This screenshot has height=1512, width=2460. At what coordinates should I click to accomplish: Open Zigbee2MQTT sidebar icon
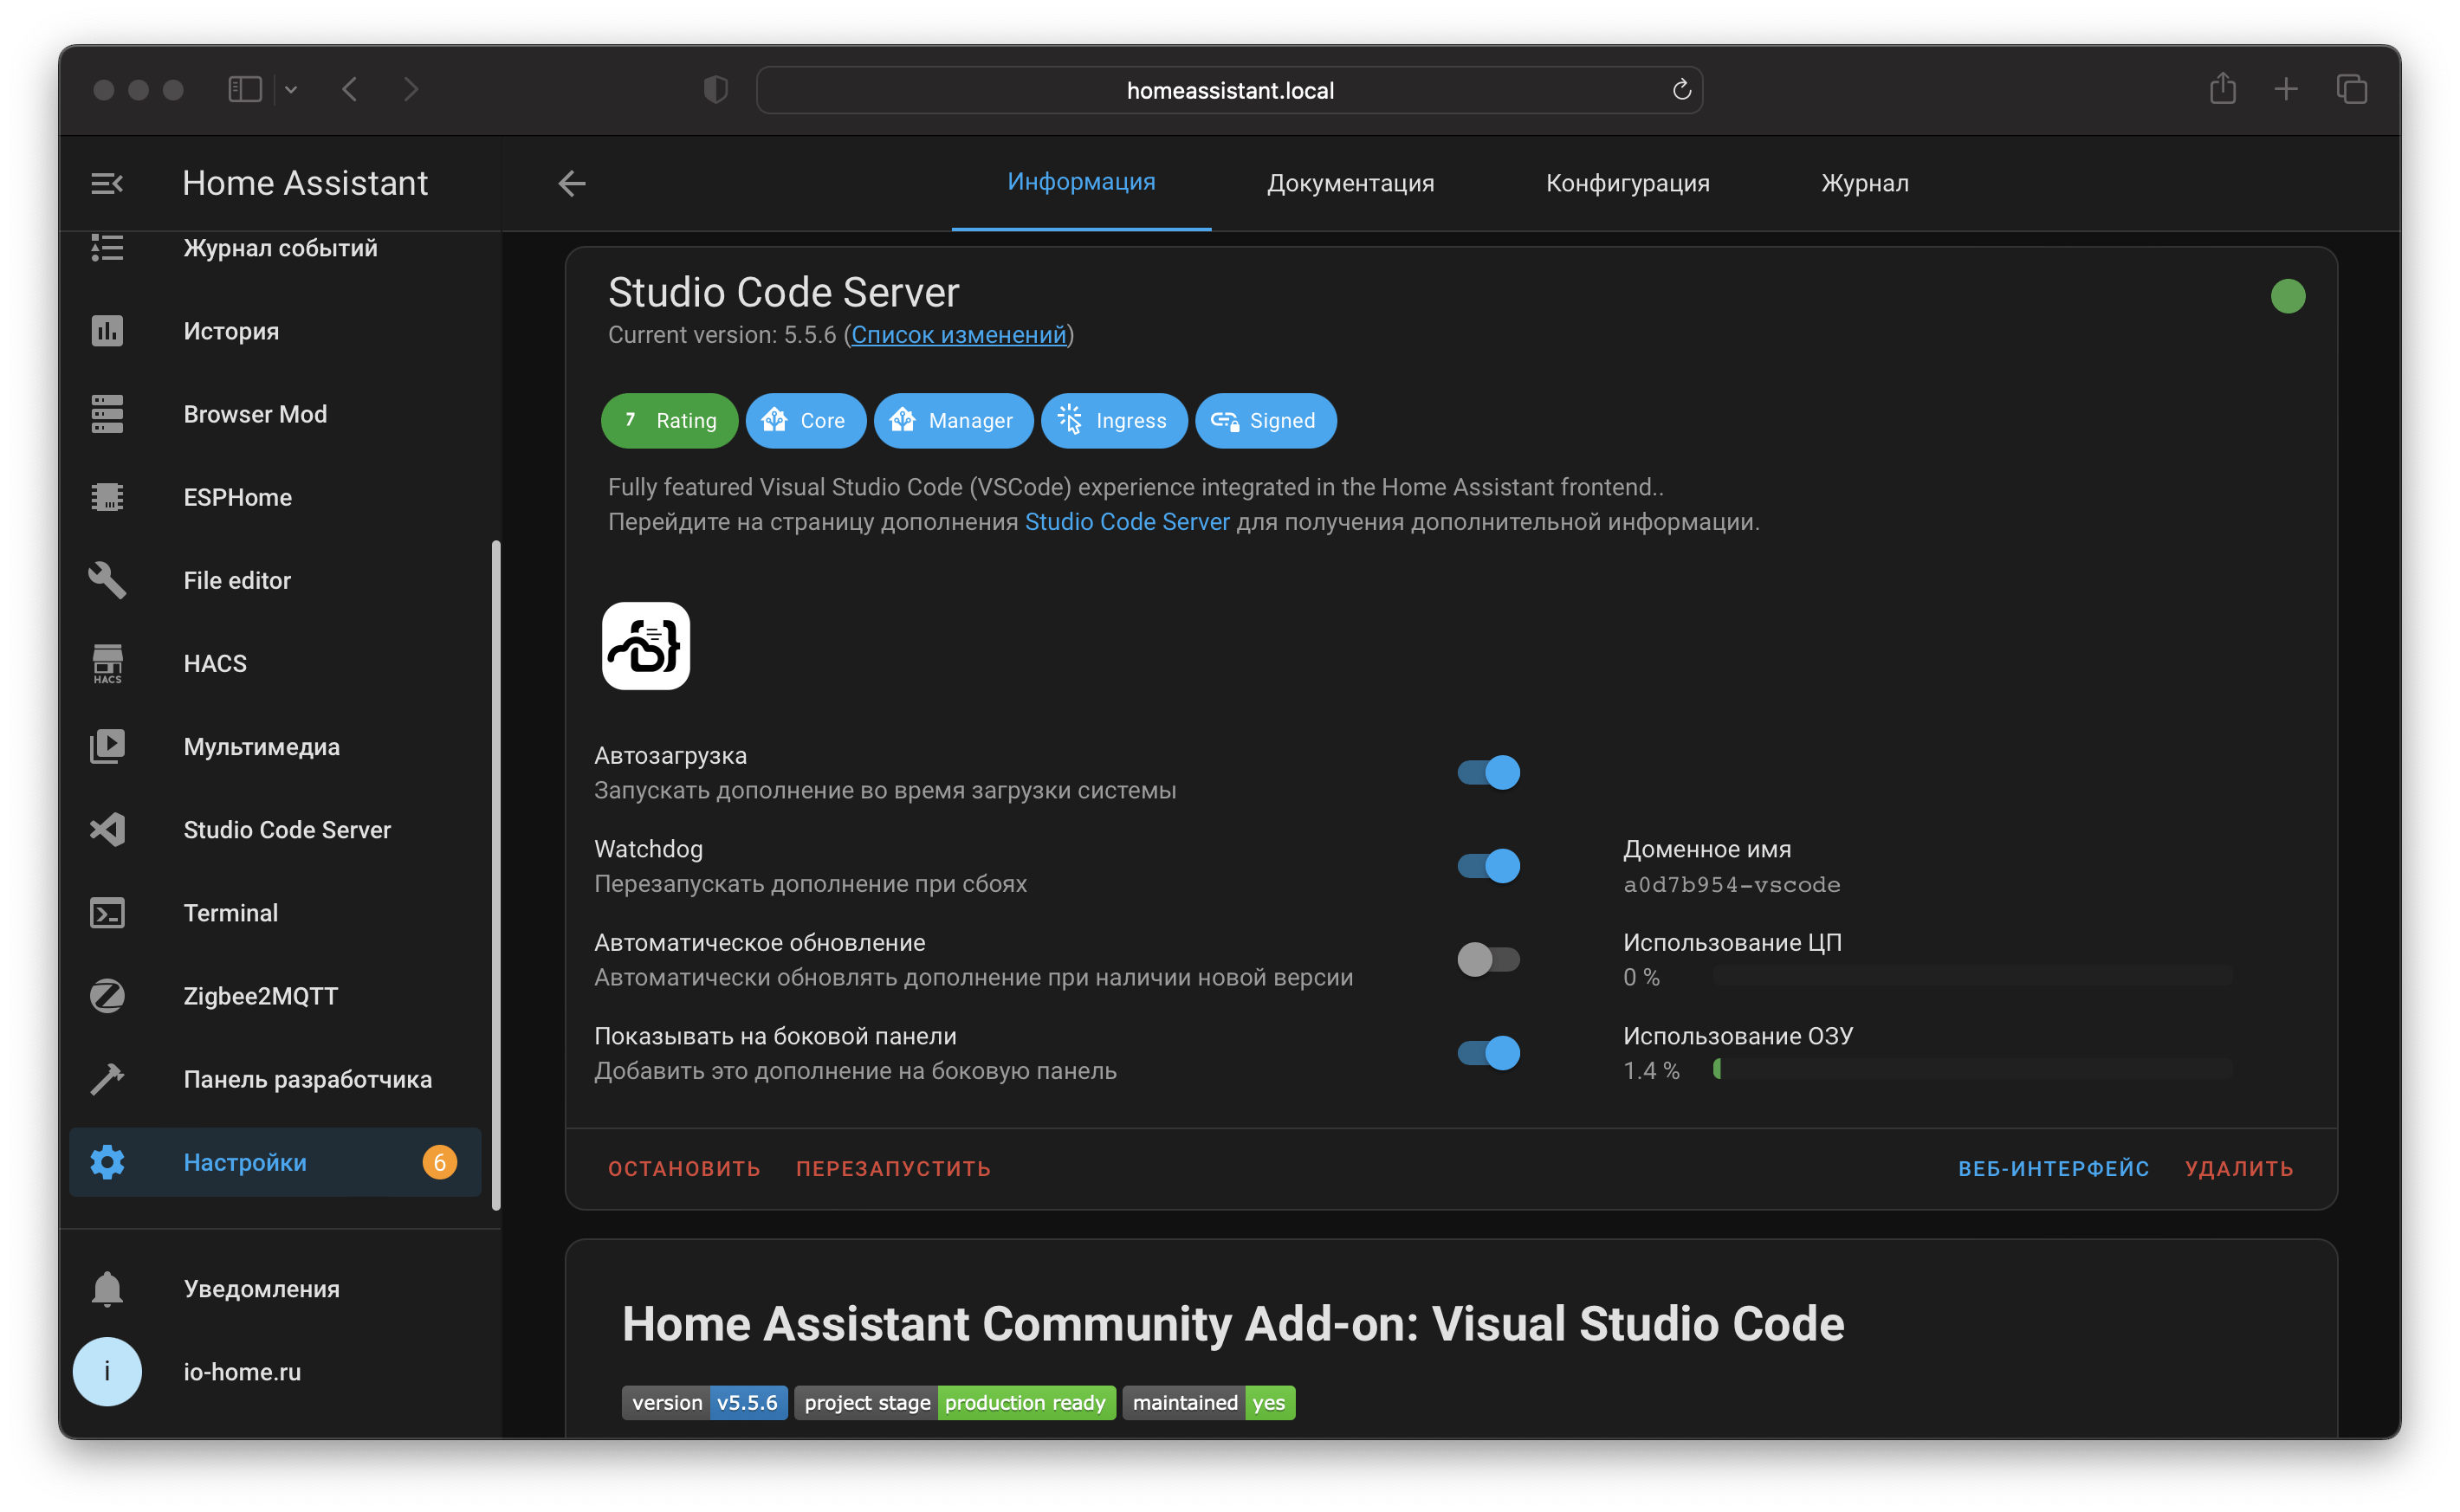coord(107,996)
